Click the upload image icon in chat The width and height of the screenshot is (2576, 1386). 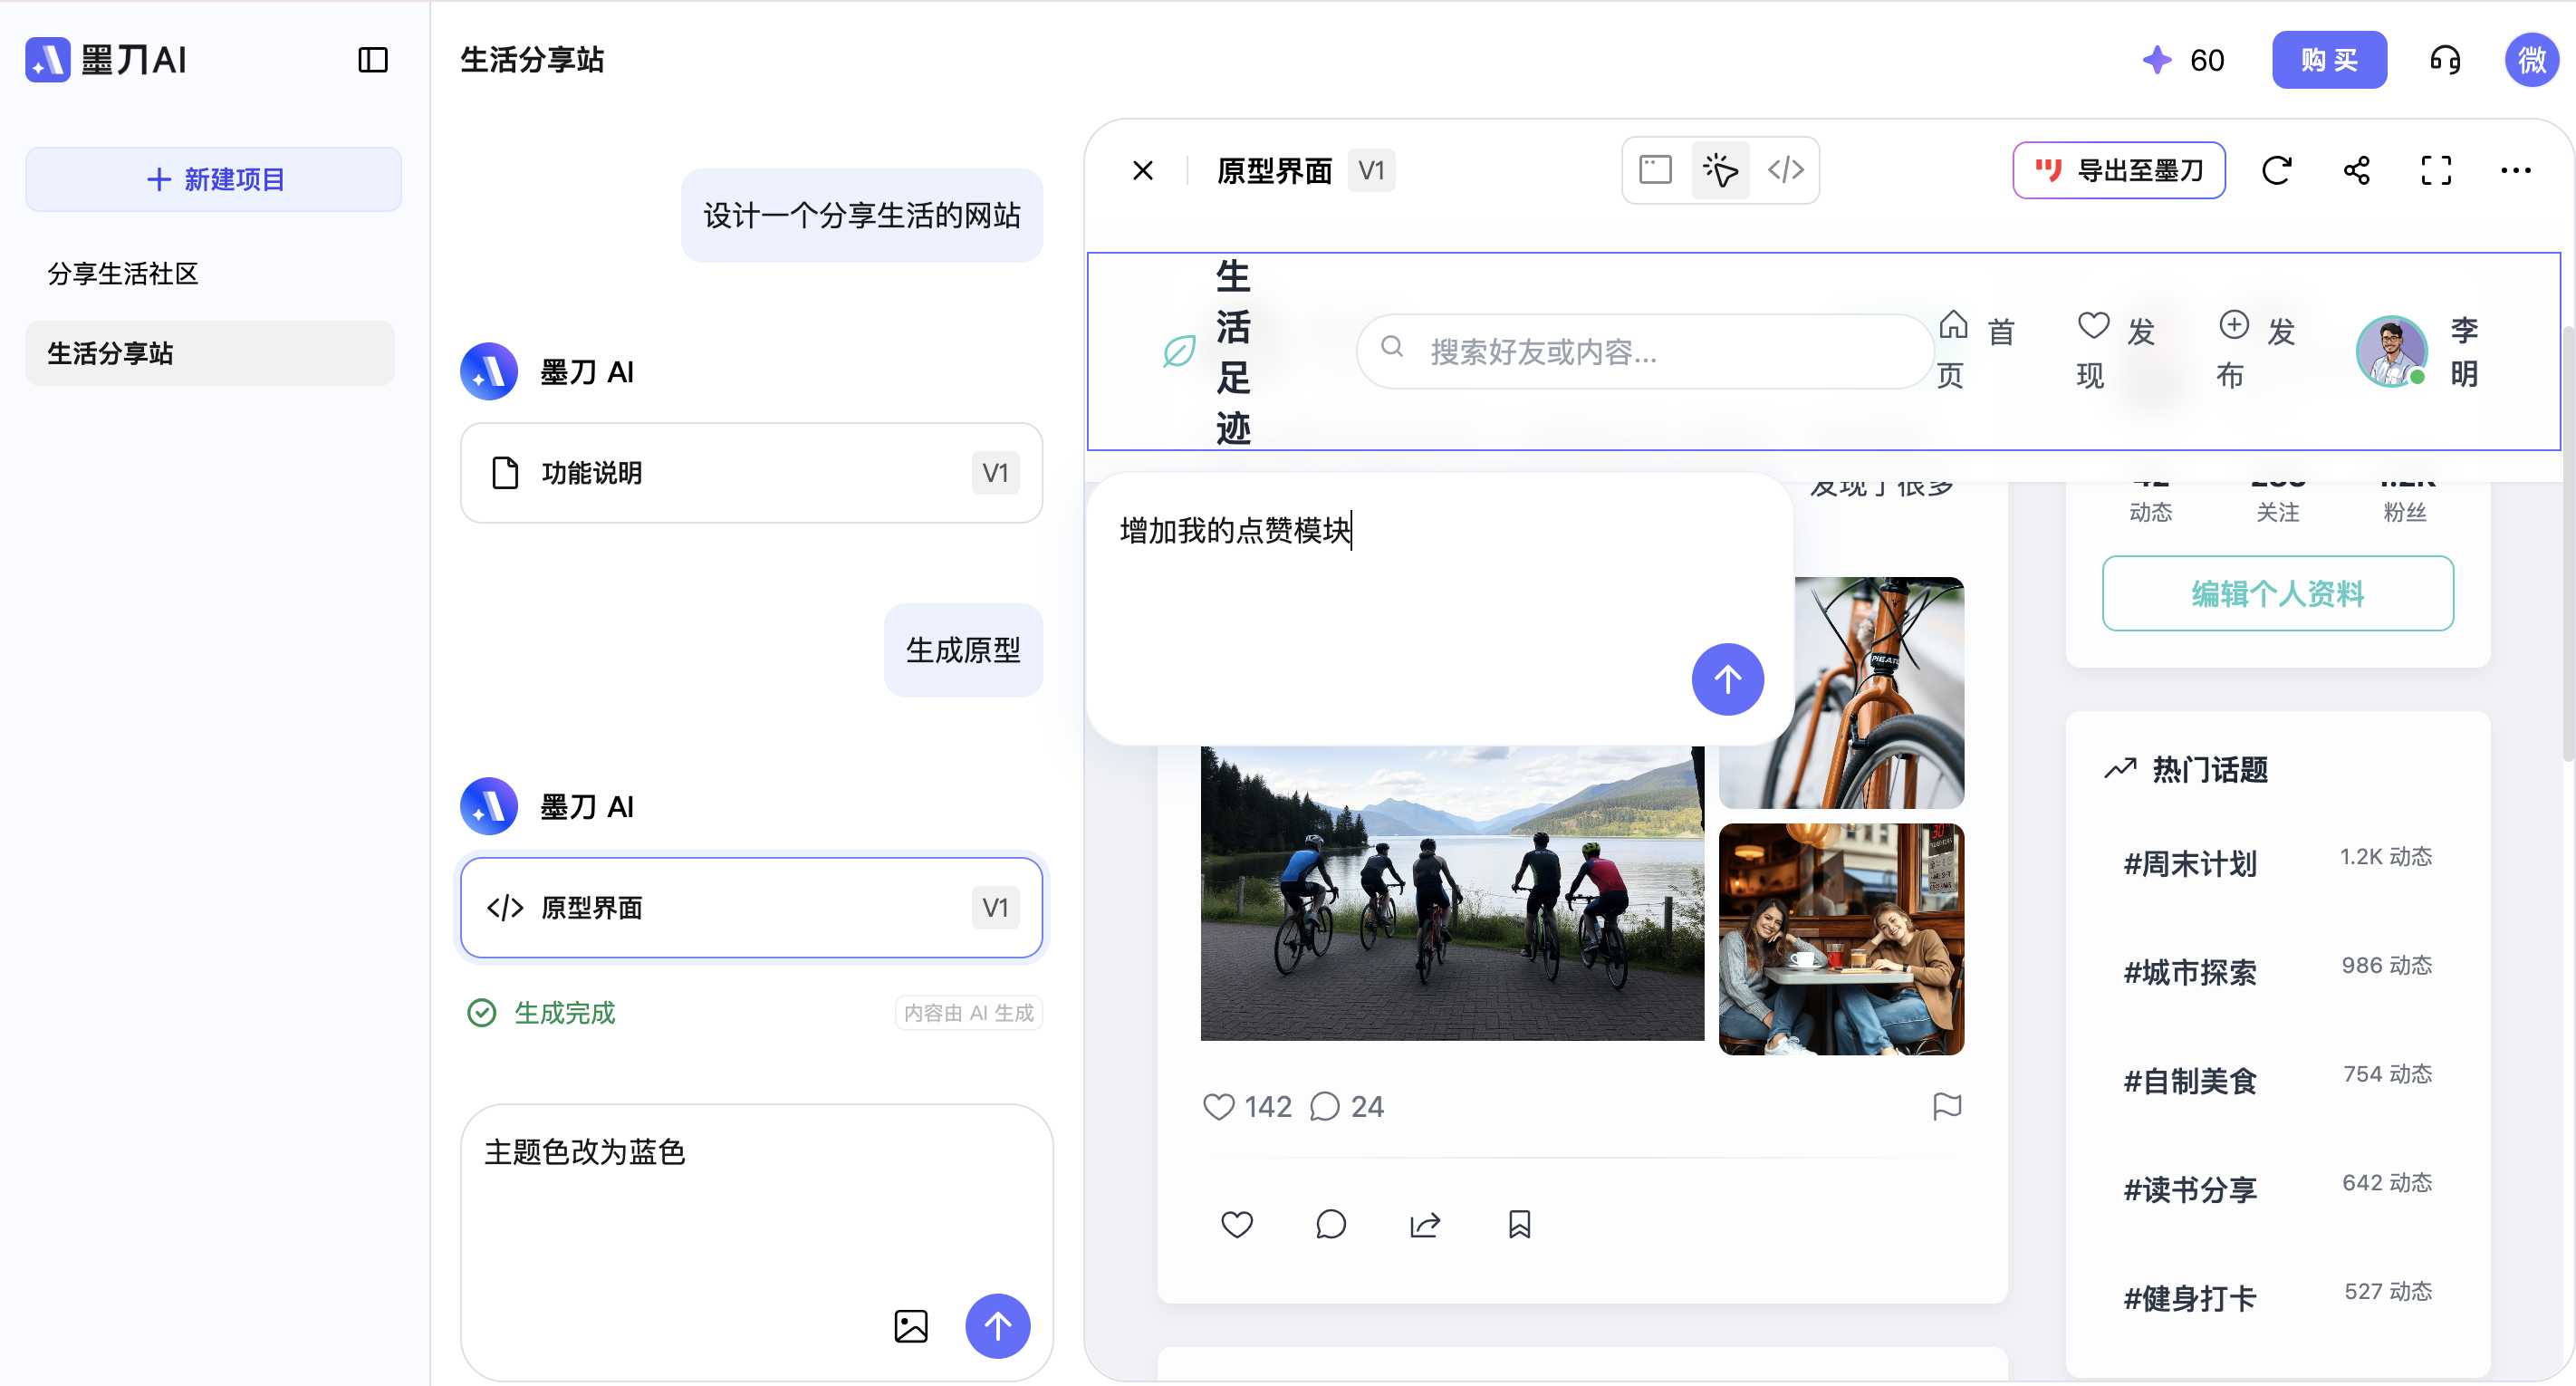910,1326
